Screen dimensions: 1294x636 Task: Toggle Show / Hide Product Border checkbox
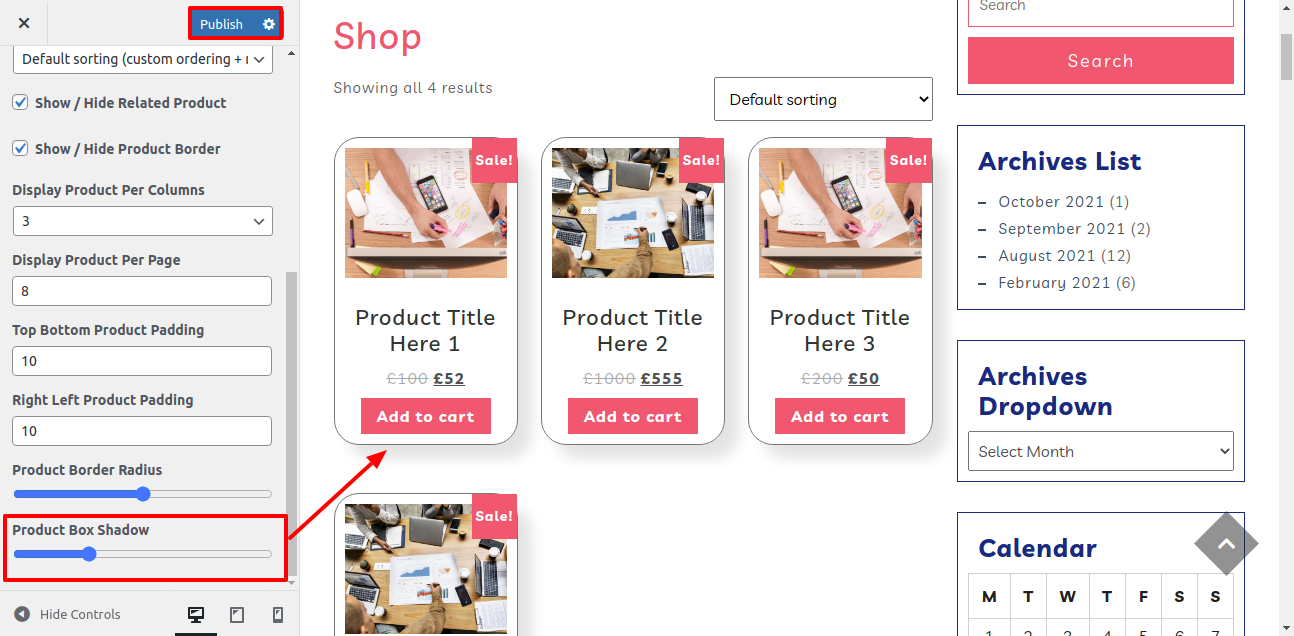click(20, 148)
